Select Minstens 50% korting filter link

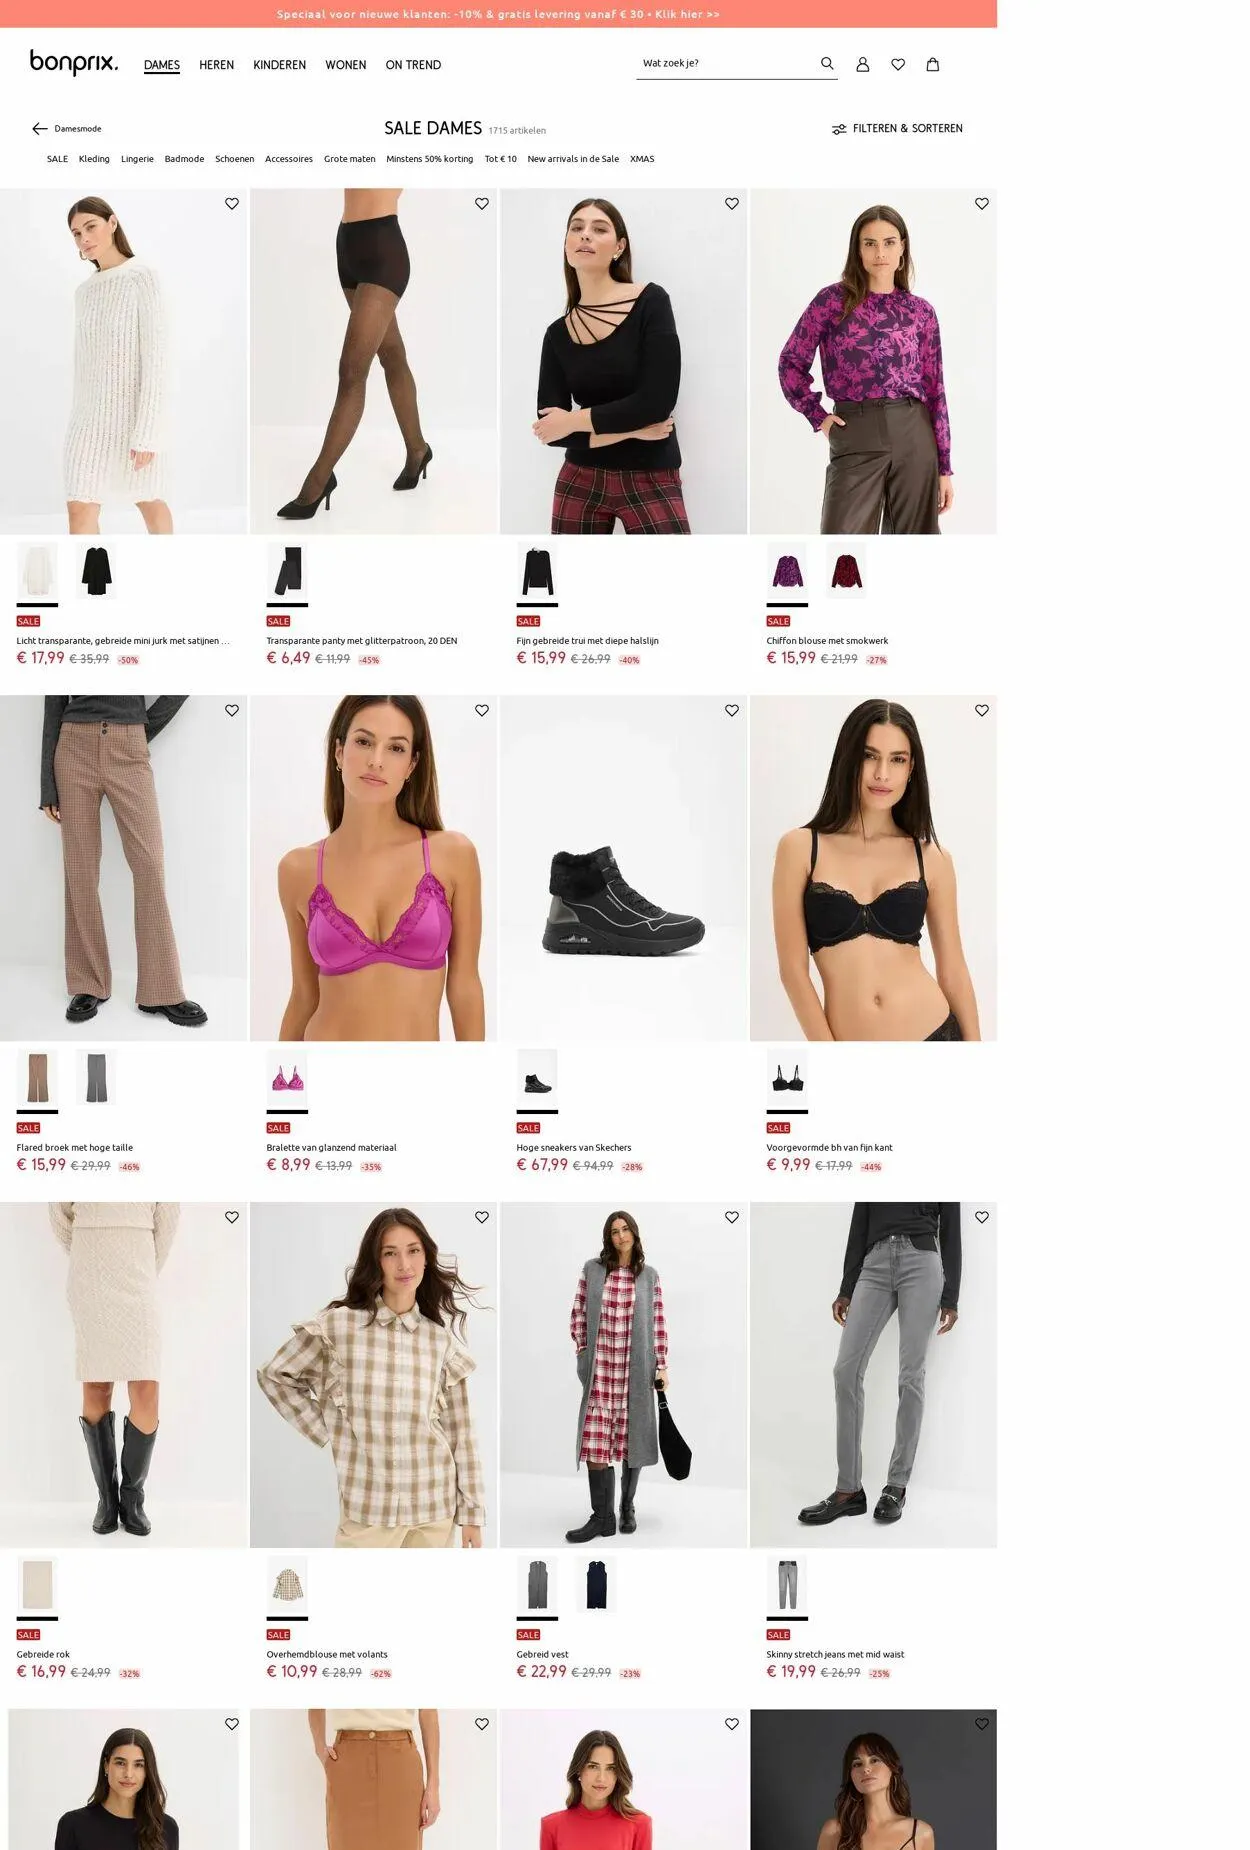pyautogui.click(x=430, y=159)
